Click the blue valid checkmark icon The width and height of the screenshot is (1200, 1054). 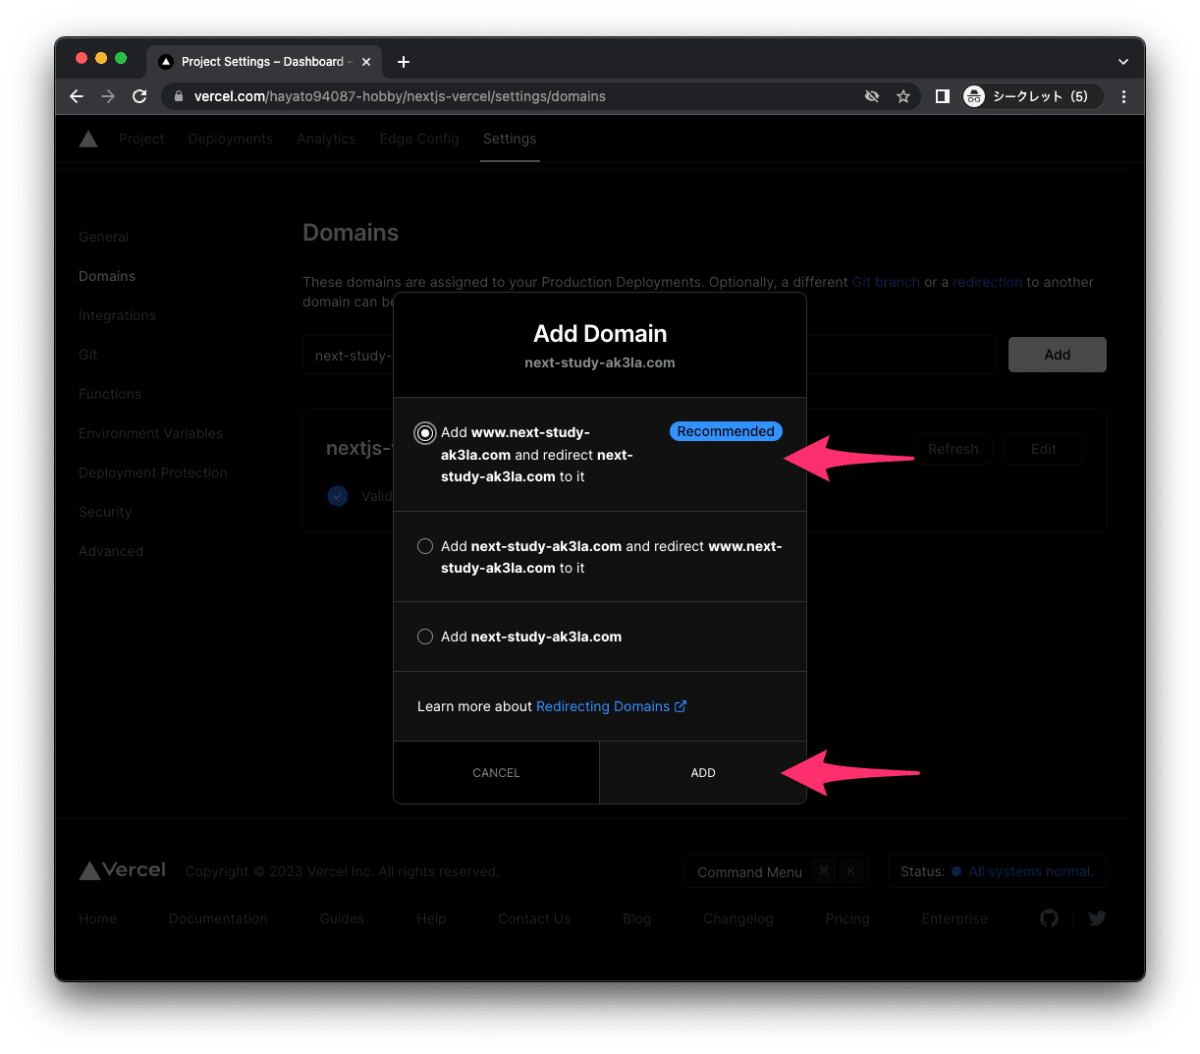click(338, 496)
